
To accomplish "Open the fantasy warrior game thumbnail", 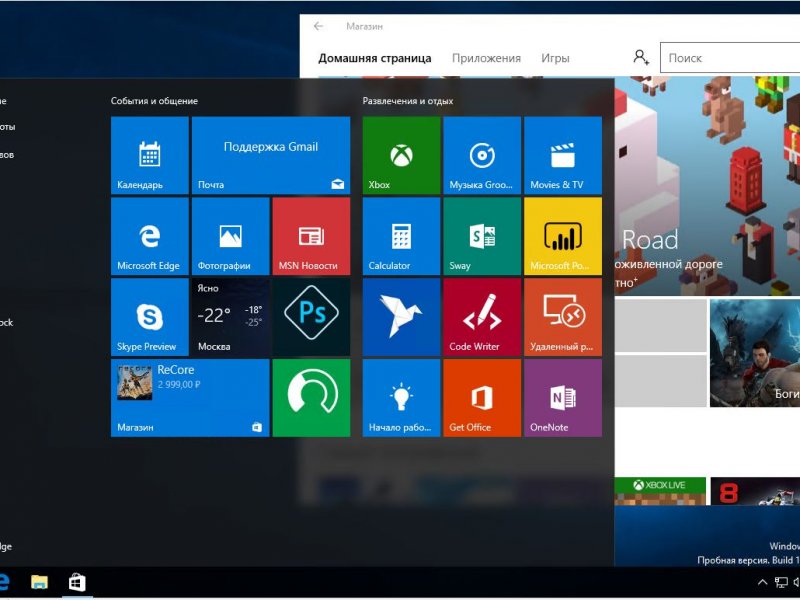I will click(x=755, y=353).
